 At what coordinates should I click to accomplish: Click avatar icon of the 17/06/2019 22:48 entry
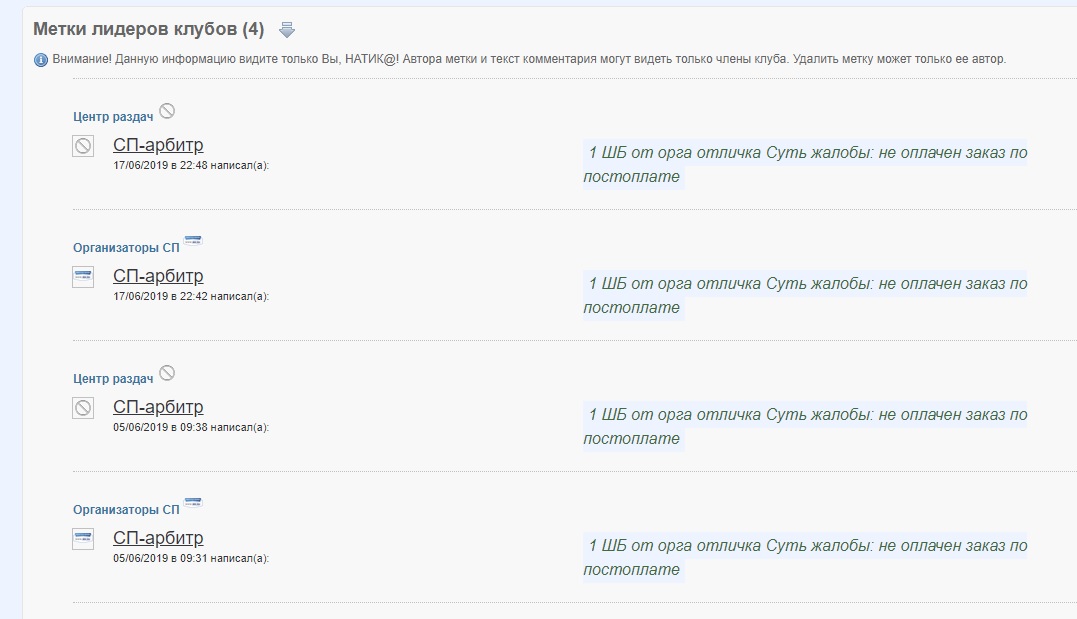tap(83, 146)
